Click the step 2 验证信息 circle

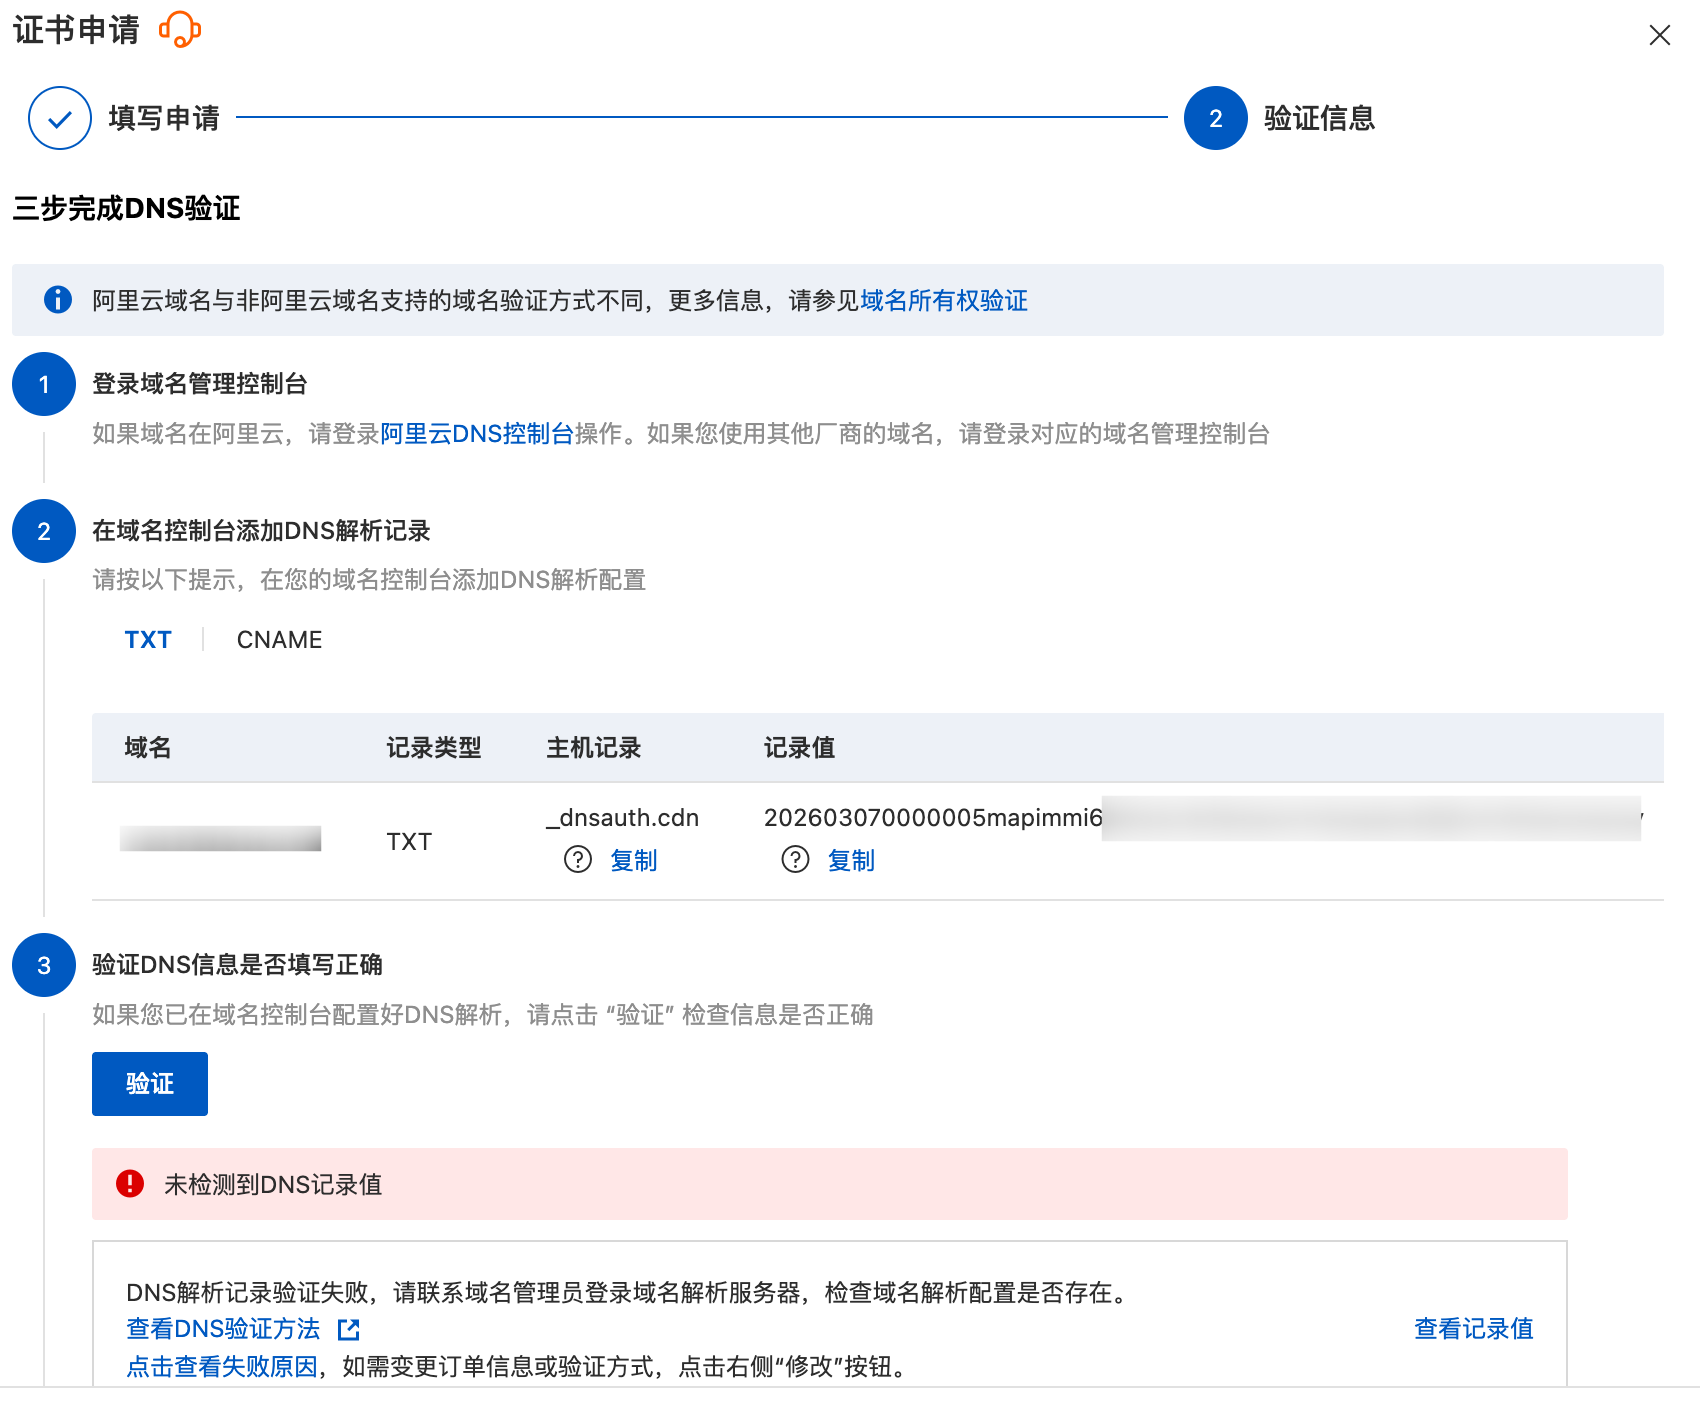click(1215, 118)
